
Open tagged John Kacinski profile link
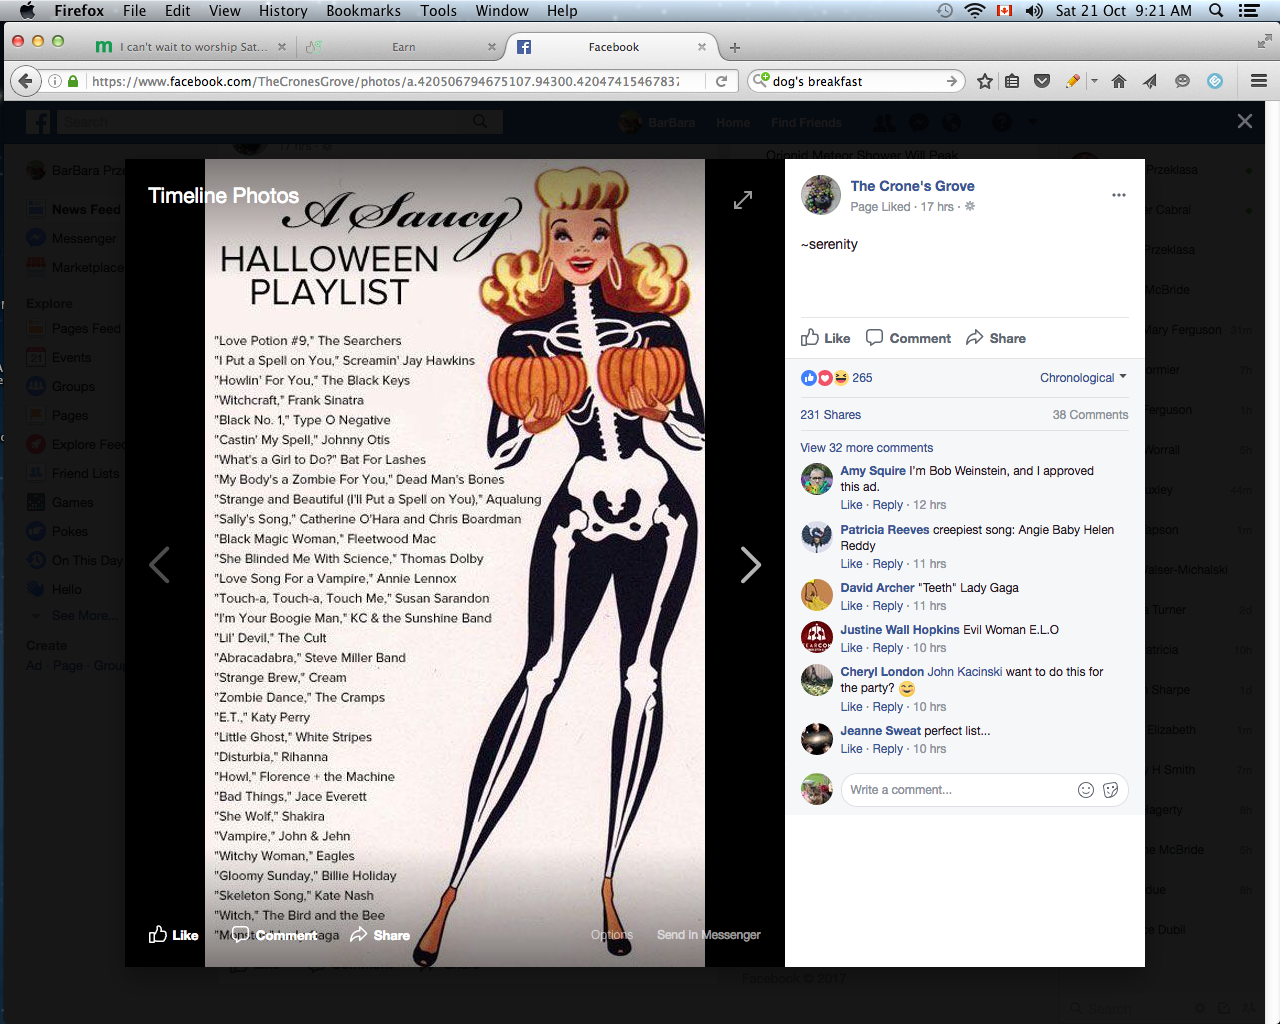pos(965,672)
